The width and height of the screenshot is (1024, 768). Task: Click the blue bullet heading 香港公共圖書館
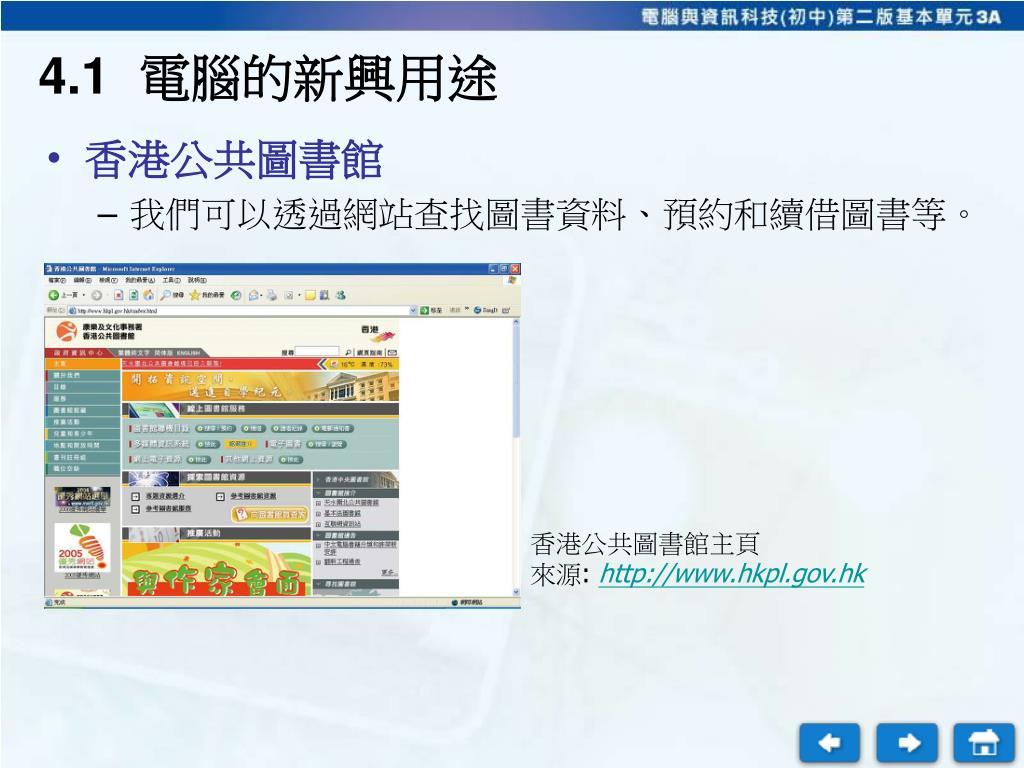[234, 160]
